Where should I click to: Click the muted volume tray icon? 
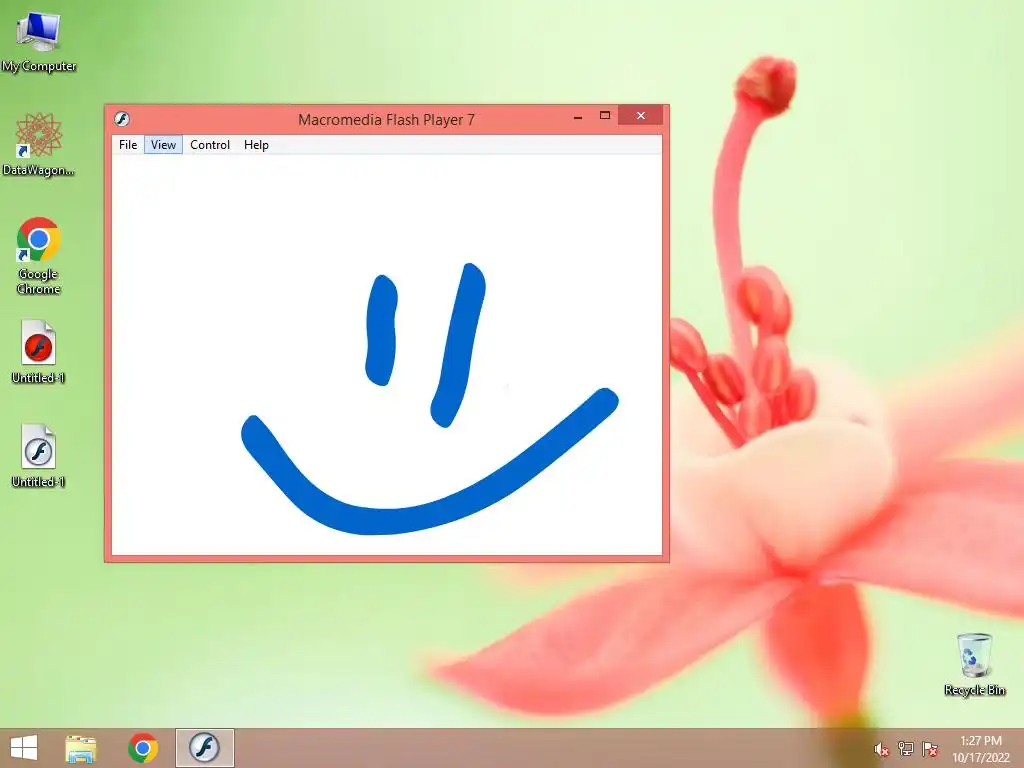coord(881,749)
